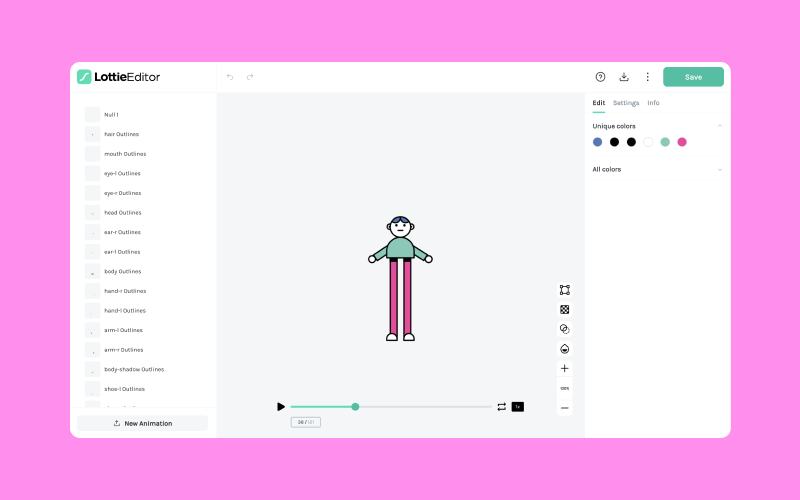Select the first black color swatch
Image resolution: width=800 pixels, height=500 pixels.
point(614,142)
